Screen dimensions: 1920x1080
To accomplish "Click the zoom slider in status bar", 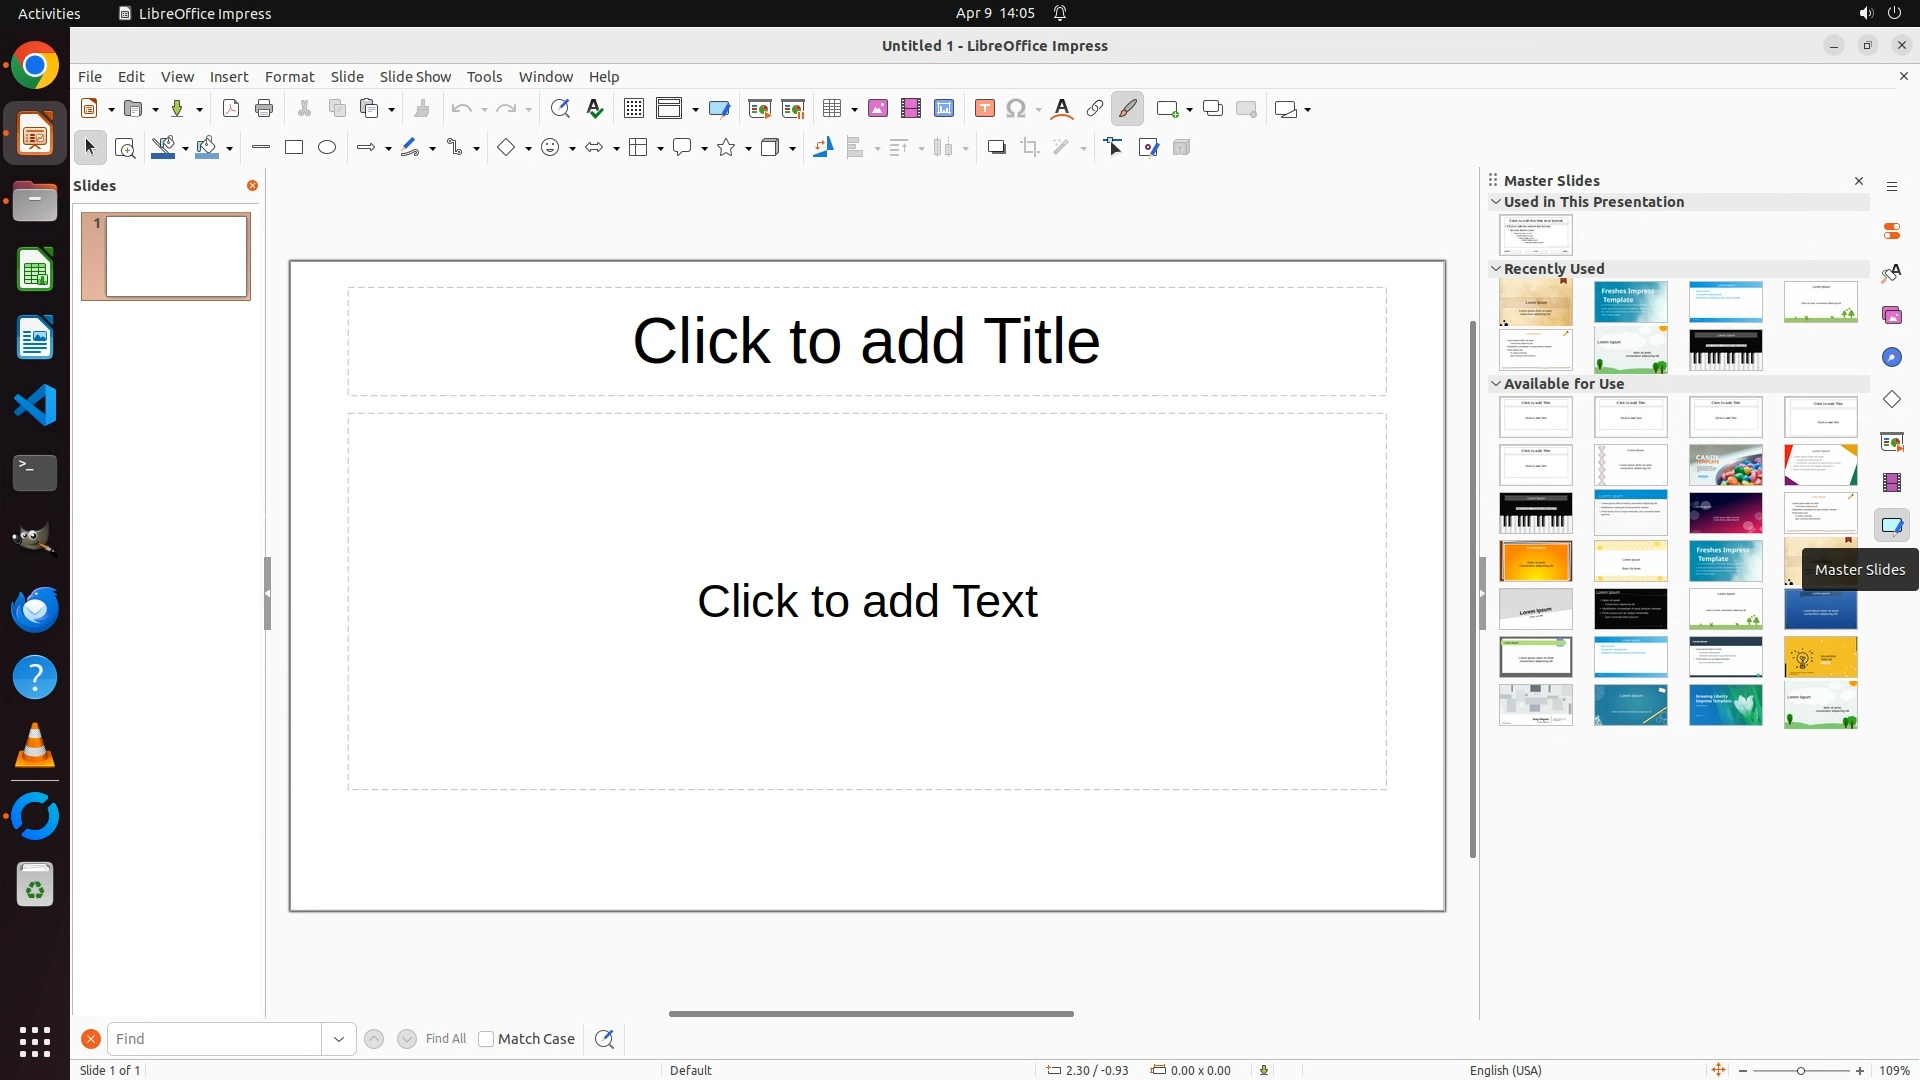I will (1801, 1071).
